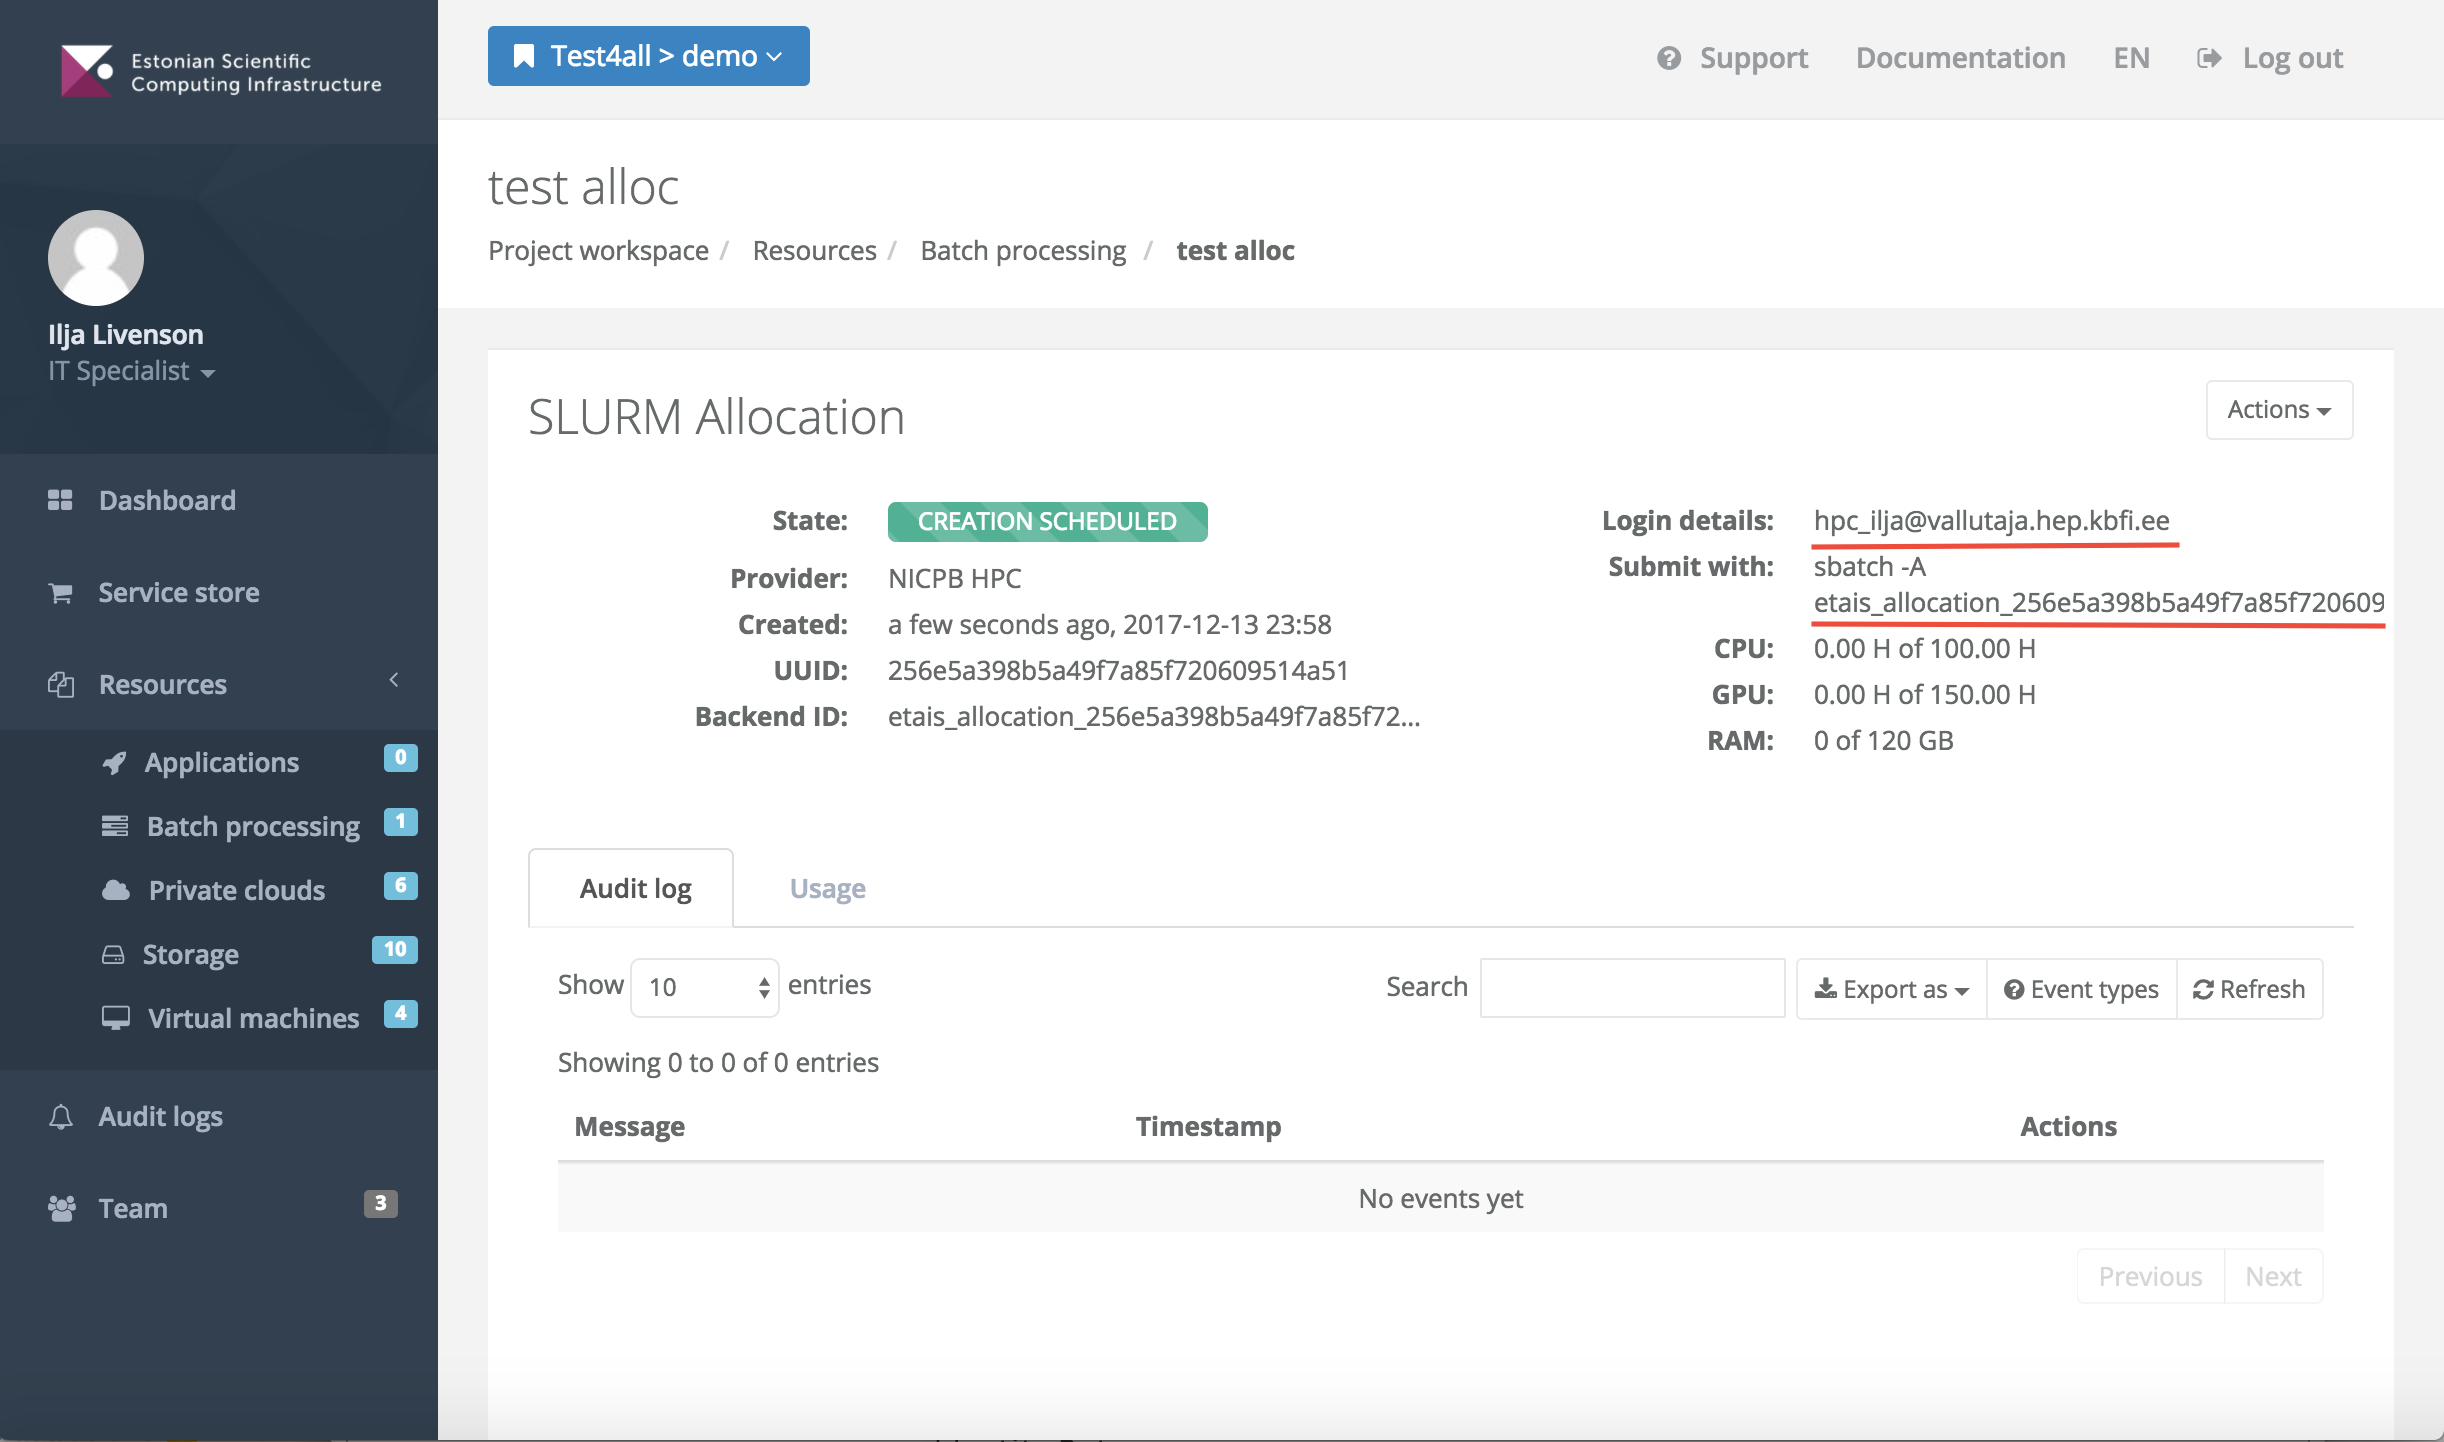Click the NICPB HPC provider value
The image size is (2444, 1442).
(954, 578)
